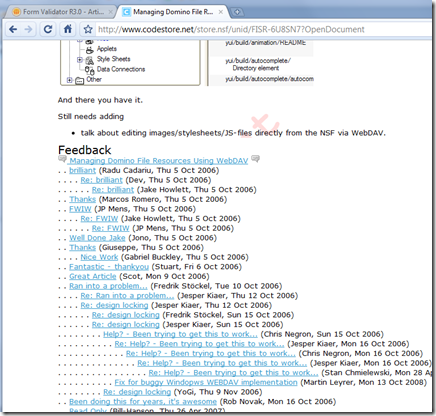Select Style Sheets in the design tree
This screenshot has width=436, height=416.
[x=113, y=59]
